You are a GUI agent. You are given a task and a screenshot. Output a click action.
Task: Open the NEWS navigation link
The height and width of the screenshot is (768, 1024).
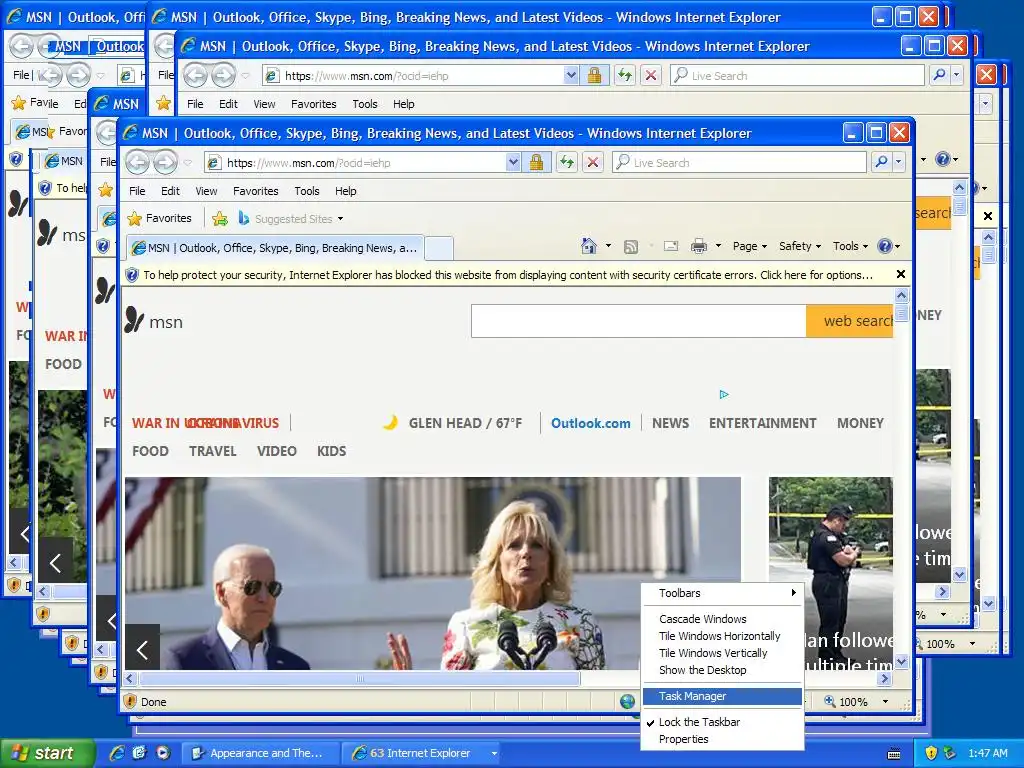pyautogui.click(x=670, y=423)
